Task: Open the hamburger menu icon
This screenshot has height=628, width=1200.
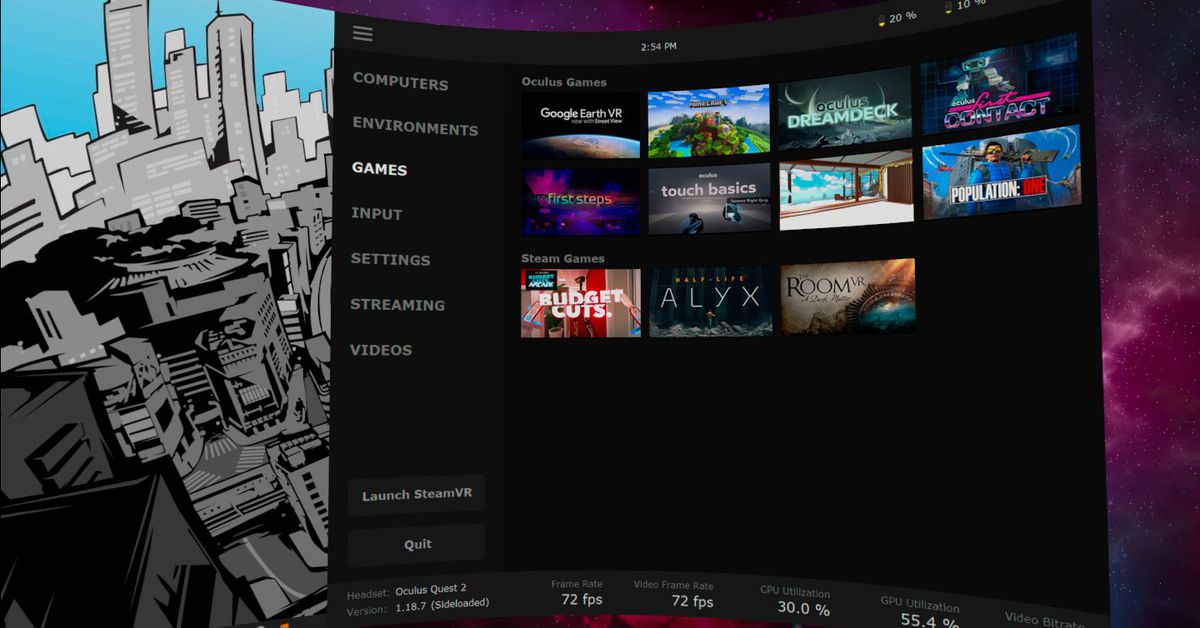Action: 362,33
